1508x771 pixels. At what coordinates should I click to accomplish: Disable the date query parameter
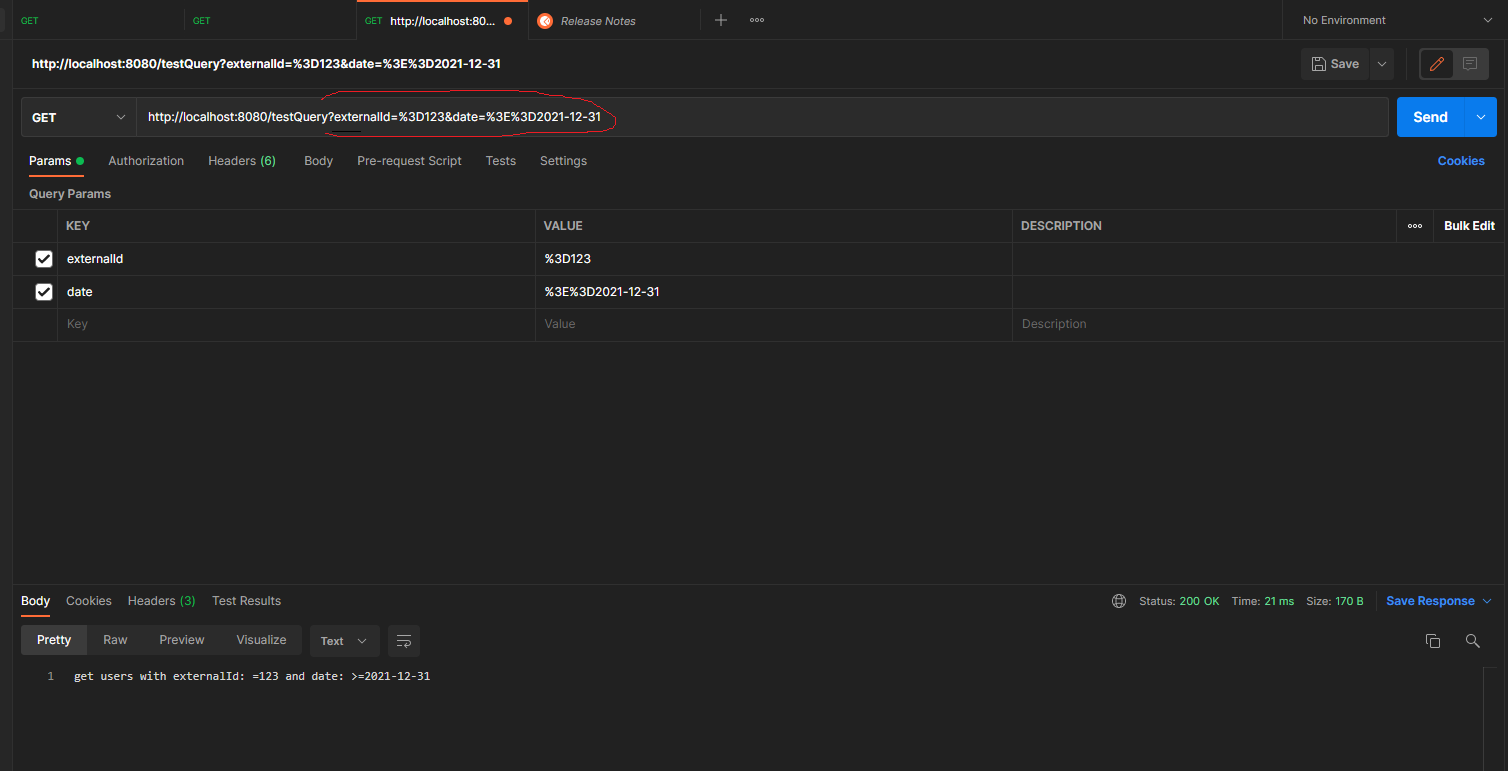(x=44, y=291)
